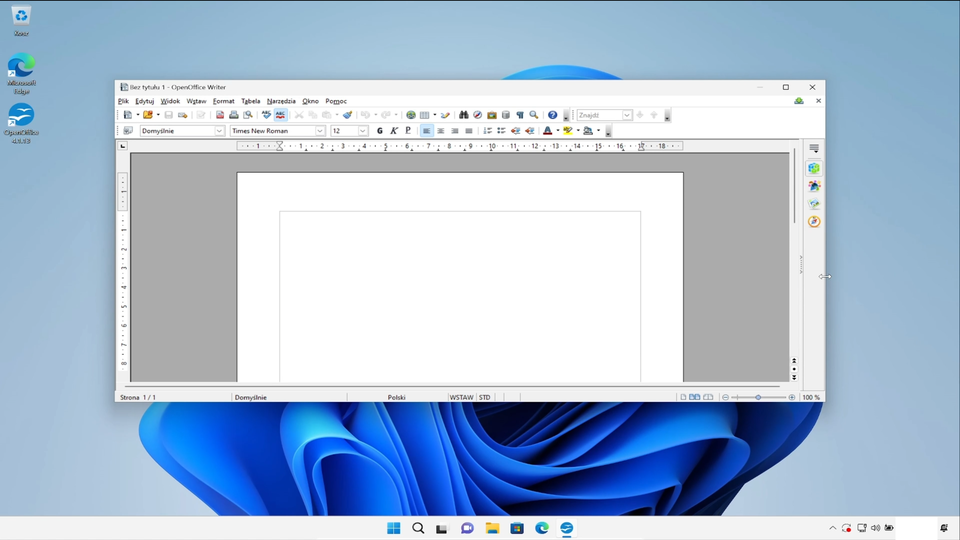
Task: Open Find & Replace binoculars icon
Action: click(463, 115)
